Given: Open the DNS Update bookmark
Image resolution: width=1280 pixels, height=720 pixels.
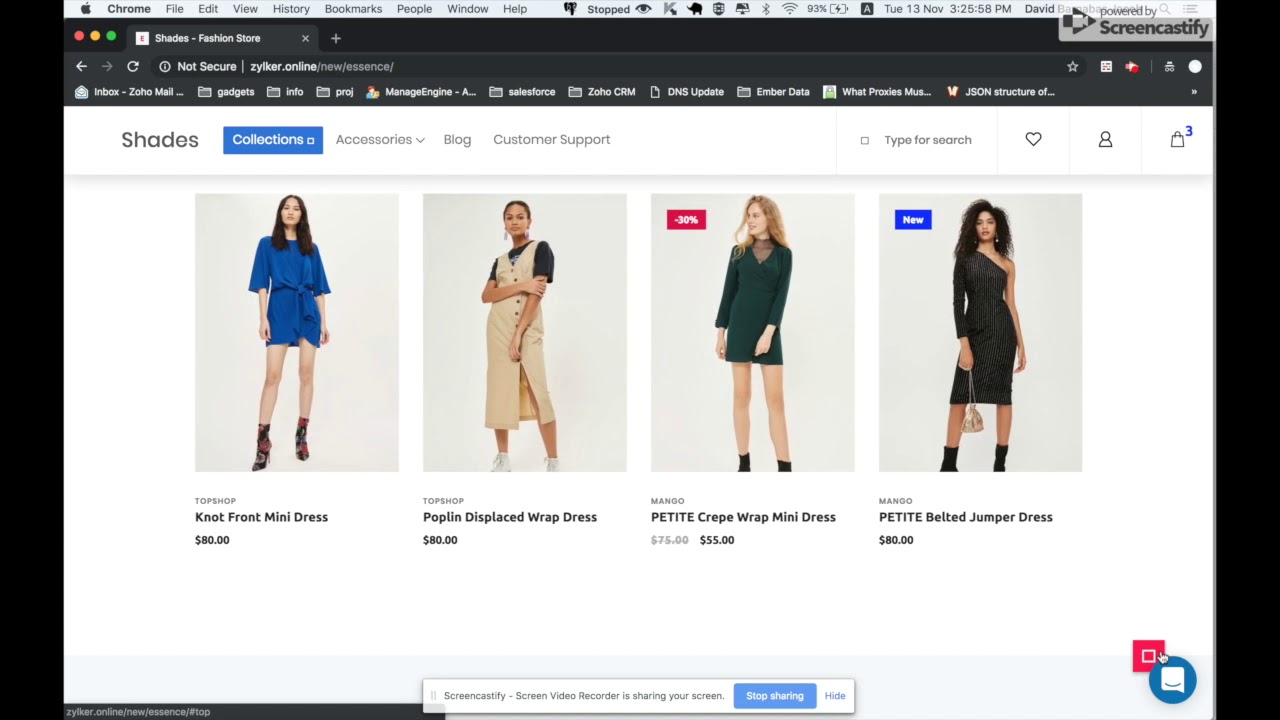Looking at the screenshot, I should click(686, 92).
